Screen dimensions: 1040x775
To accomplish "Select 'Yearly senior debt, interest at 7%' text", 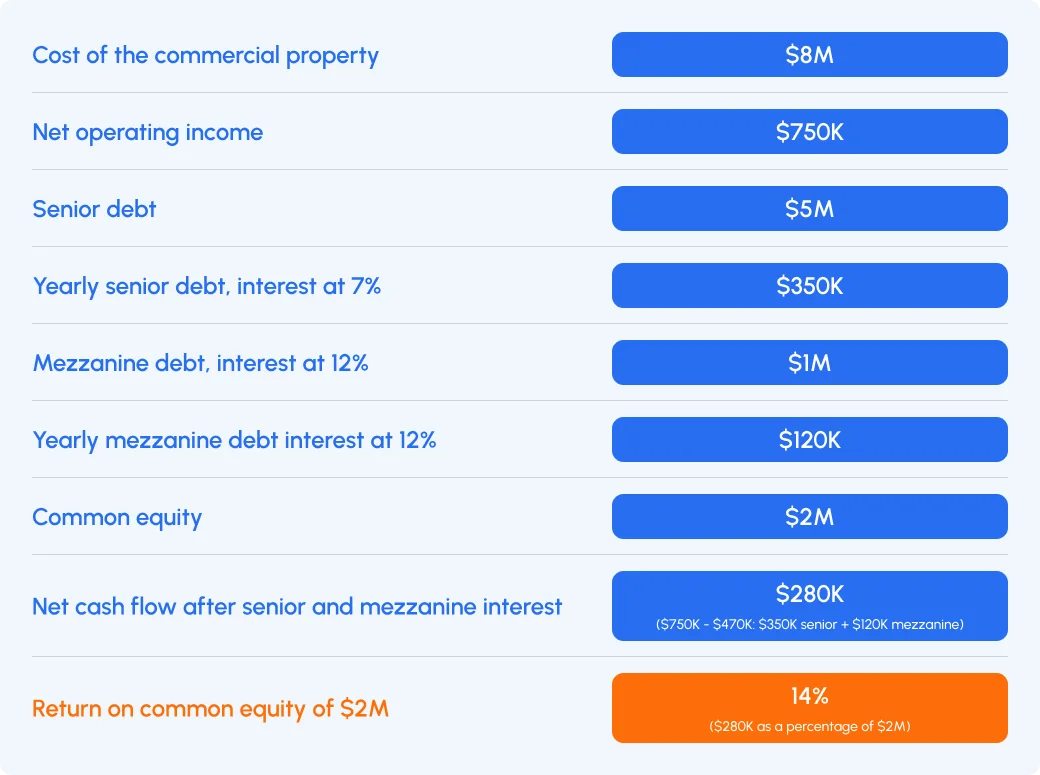I will (207, 286).
